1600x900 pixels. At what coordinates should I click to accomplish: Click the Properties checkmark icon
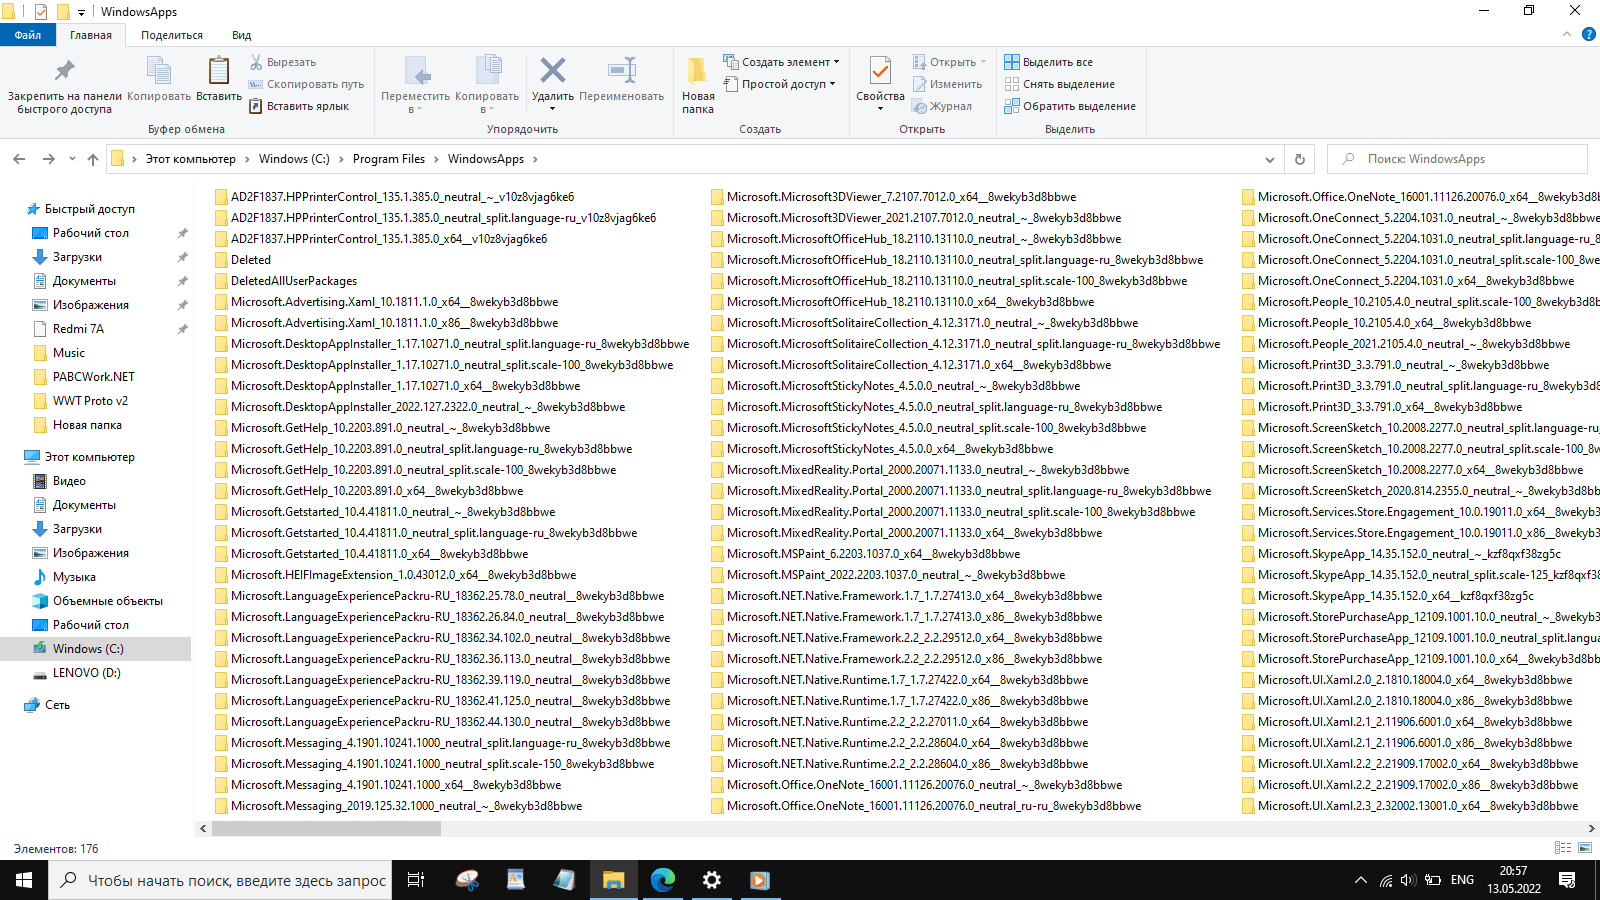coord(880,70)
